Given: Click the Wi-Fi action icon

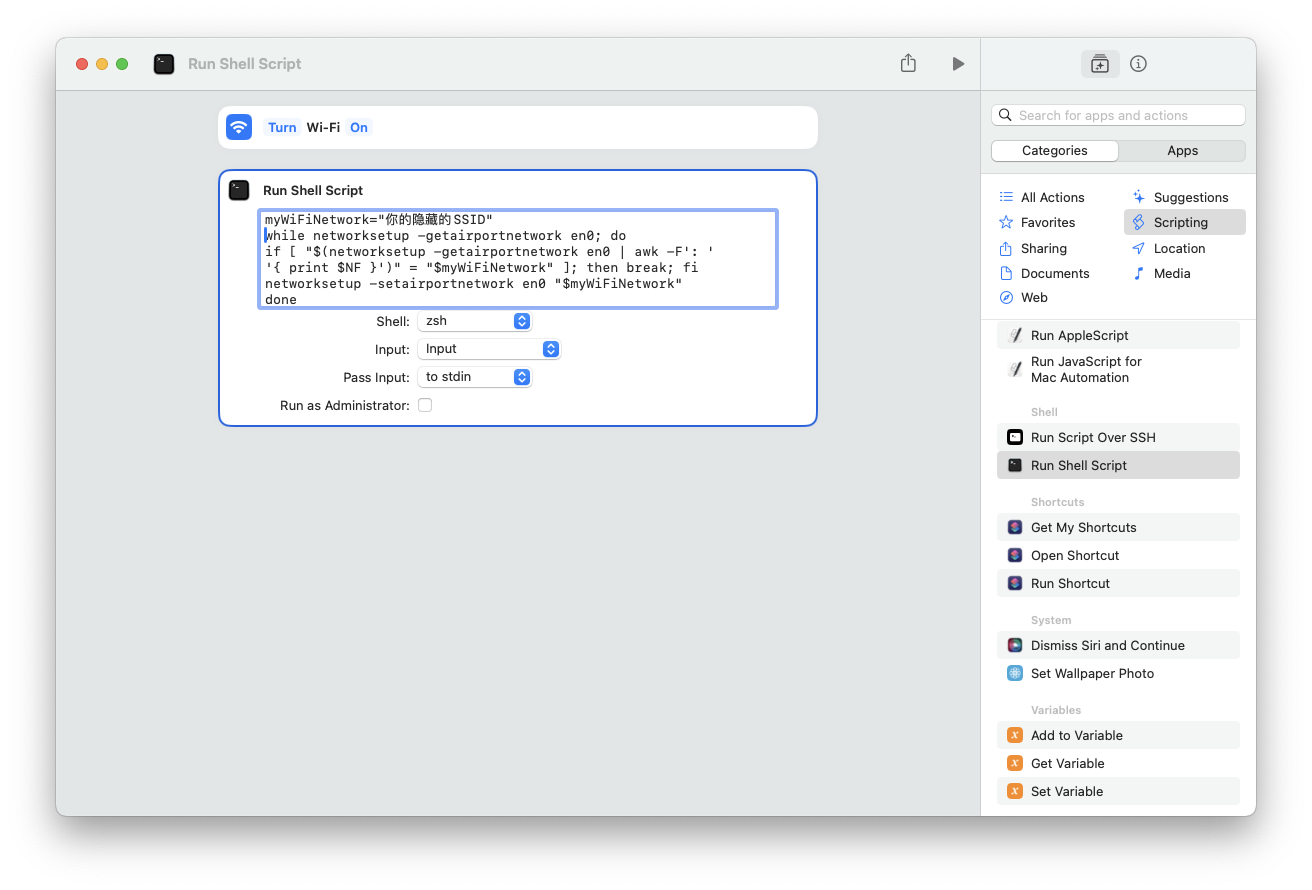Looking at the screenshot, I should pyautogui.click(x=239, y=127).
